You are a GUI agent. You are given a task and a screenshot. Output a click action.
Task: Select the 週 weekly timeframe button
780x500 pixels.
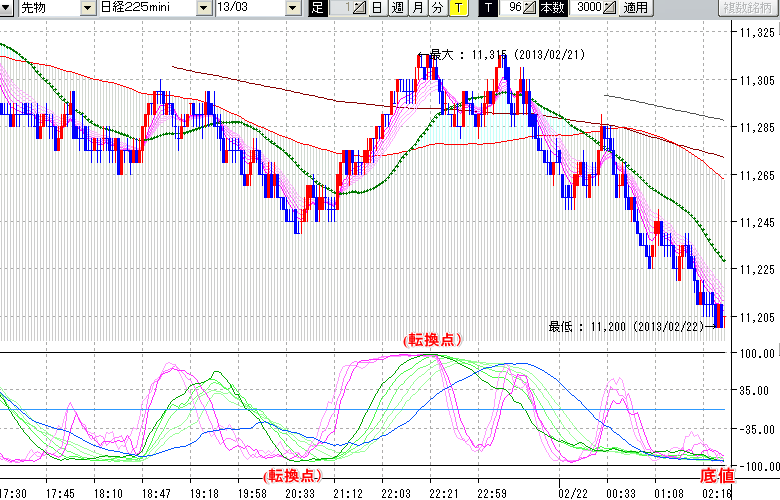click(x=397, y=8)
